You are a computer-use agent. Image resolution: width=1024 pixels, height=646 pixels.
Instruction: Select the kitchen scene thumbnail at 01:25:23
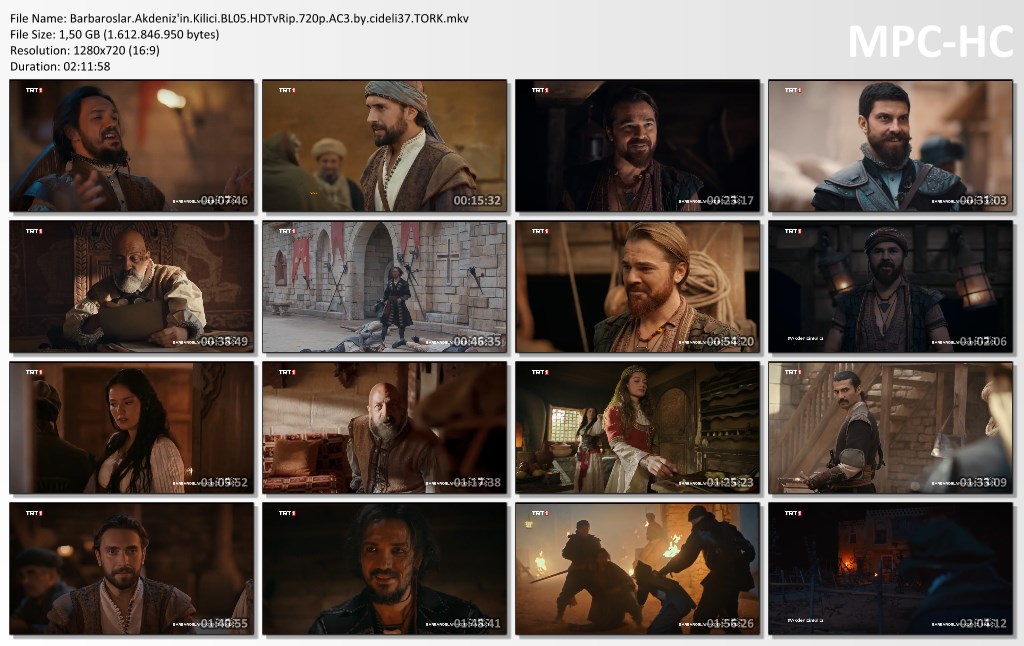[x=637, y=428]
